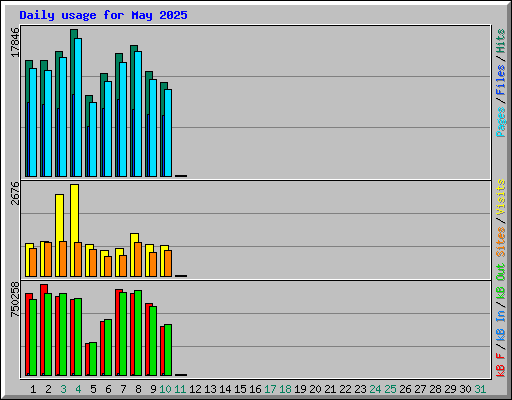Click the green kB Out bar for day 8
This screenshot has height=400, width=512.
click(138, 333)
